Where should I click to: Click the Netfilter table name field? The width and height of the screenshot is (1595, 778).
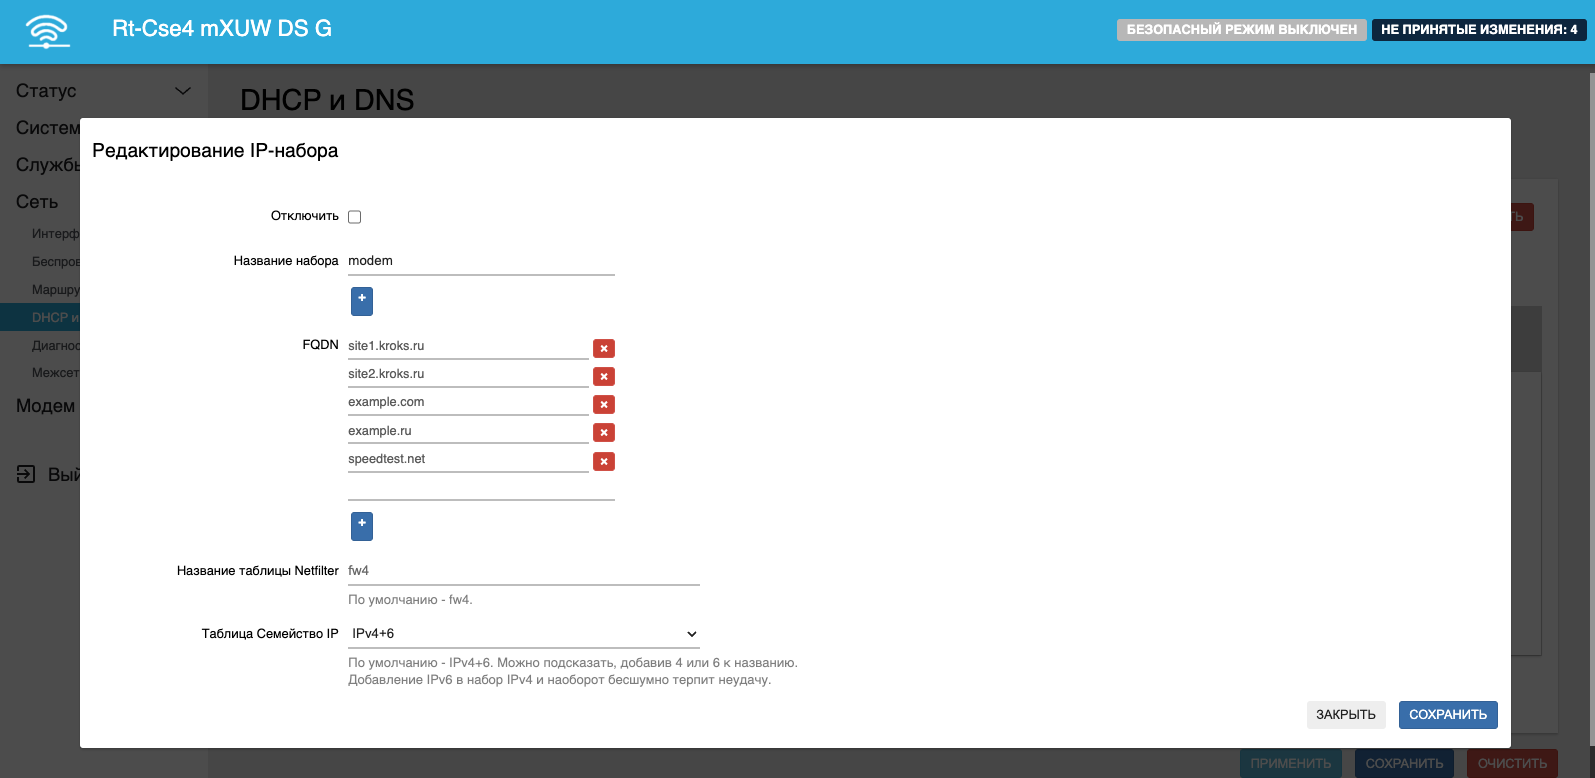pos(523,571)
